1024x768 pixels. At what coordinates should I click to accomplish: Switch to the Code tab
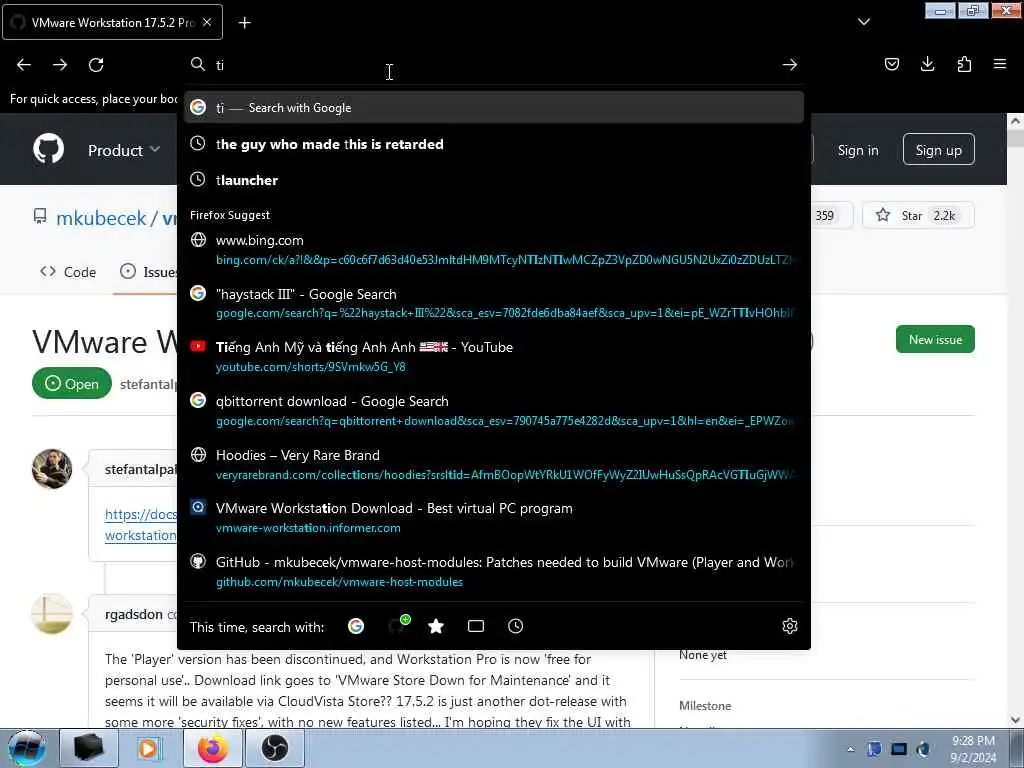[68, 272]
